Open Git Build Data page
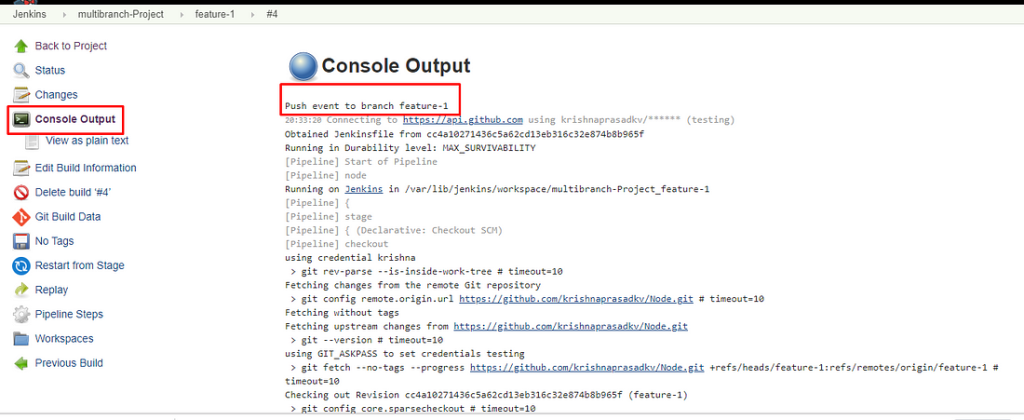 pos(67,216)
